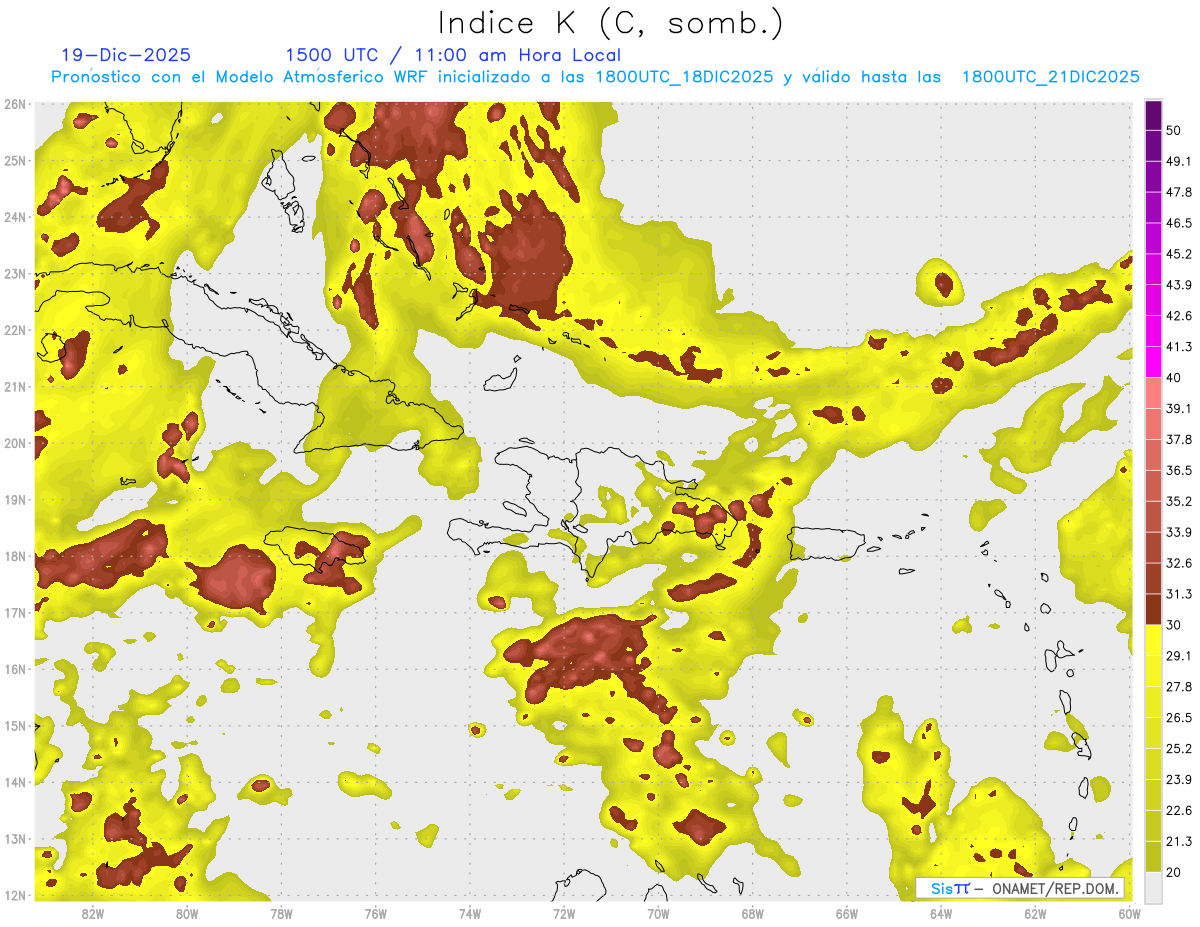The height and width of the screenshot is (927, 1200).
Task: Select the "45.2" legend value
Action: [1178, 254]
